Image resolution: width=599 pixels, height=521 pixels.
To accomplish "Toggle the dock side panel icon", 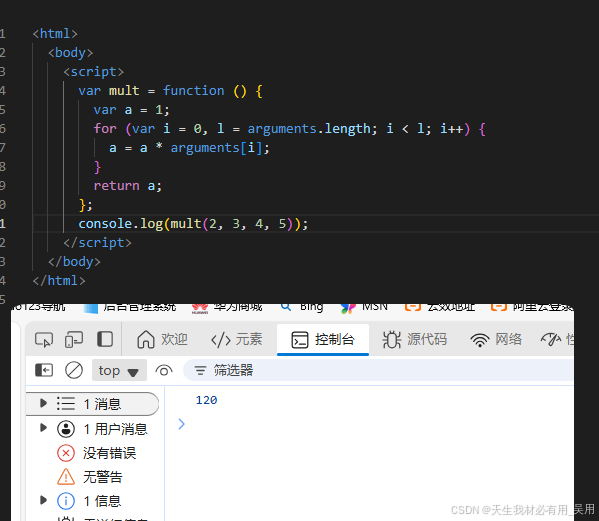I will click(105, 339).
